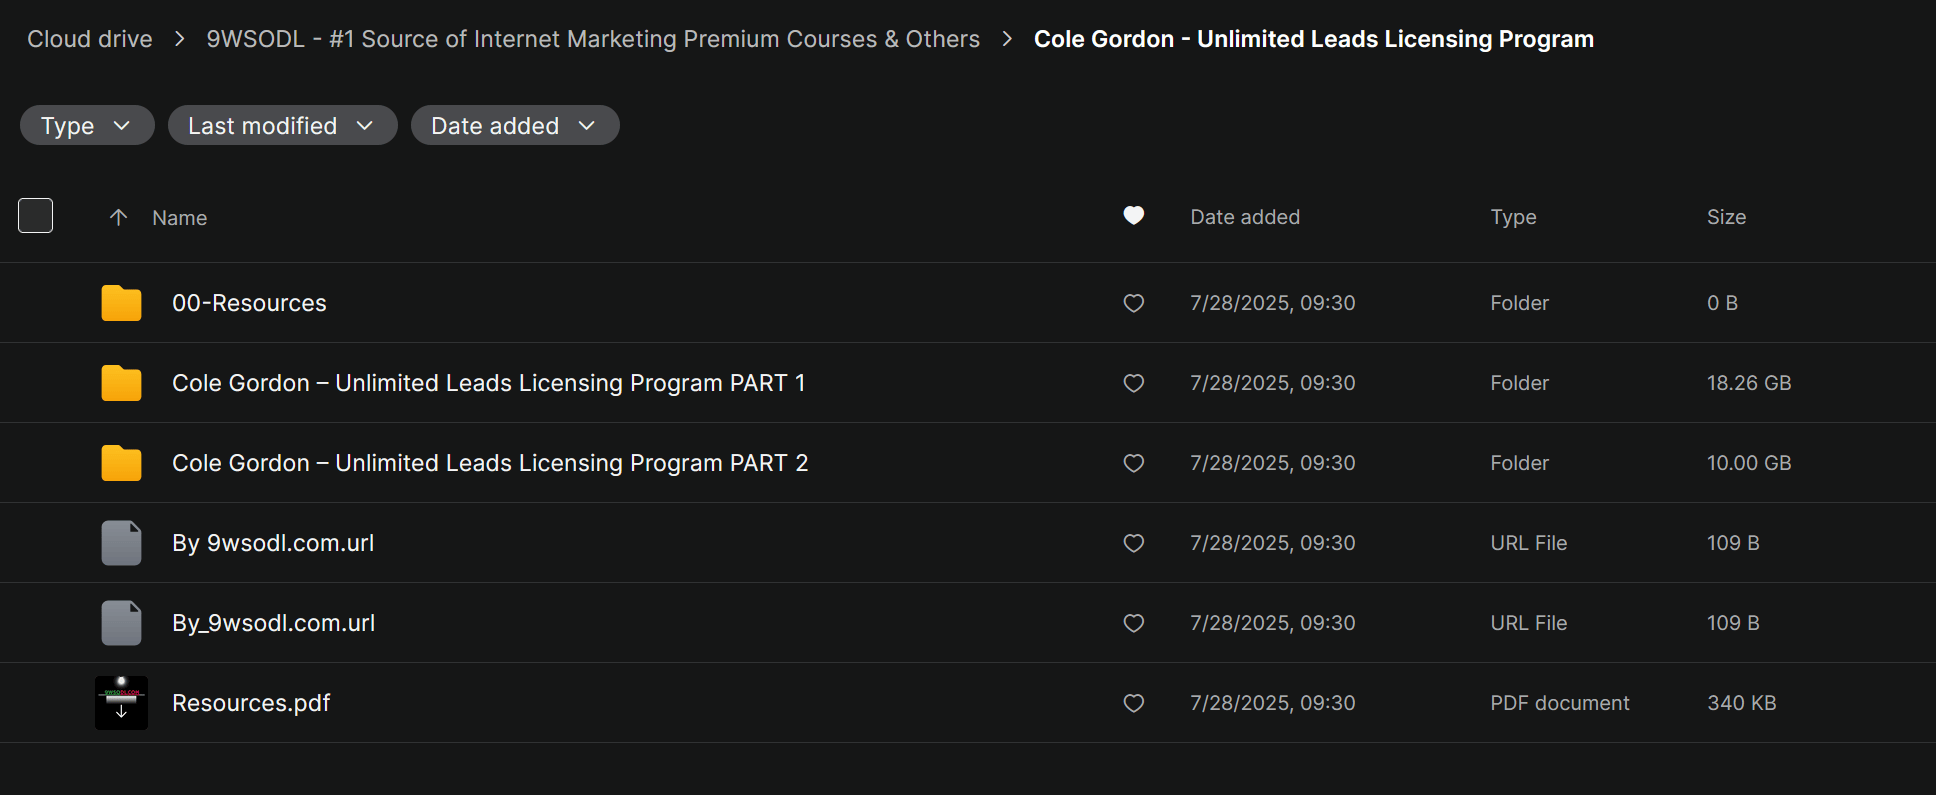The image size is (1936, 795).
Task: Click the favorites heart in the column header
Action: tap(1133, 216)
